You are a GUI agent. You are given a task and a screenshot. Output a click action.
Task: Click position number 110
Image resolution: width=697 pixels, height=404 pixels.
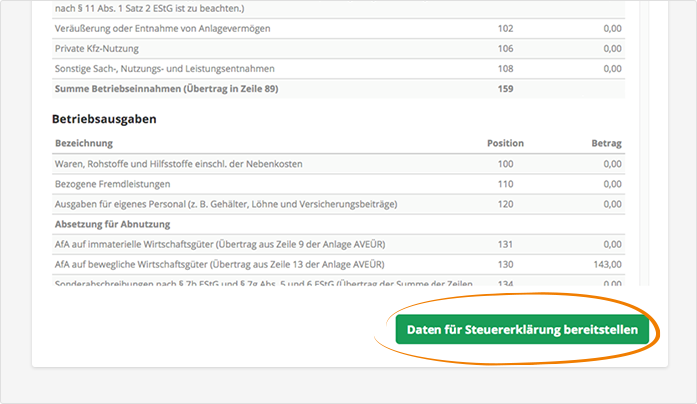(505, 184)
